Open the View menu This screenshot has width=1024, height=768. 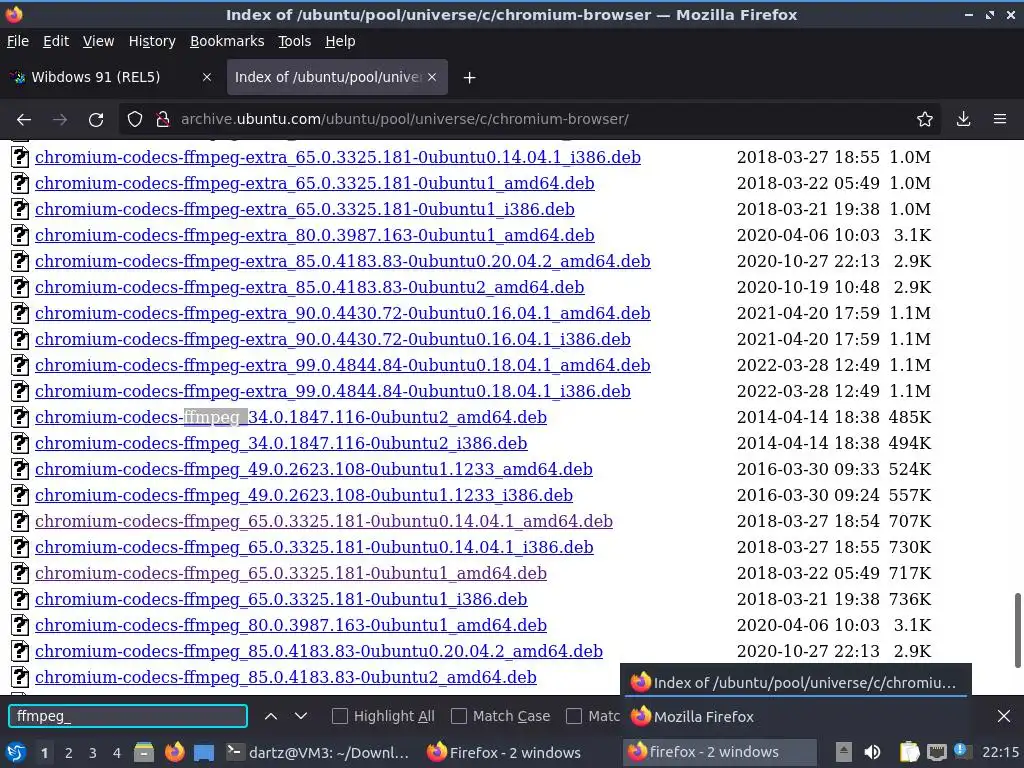(x=98, y=41)
